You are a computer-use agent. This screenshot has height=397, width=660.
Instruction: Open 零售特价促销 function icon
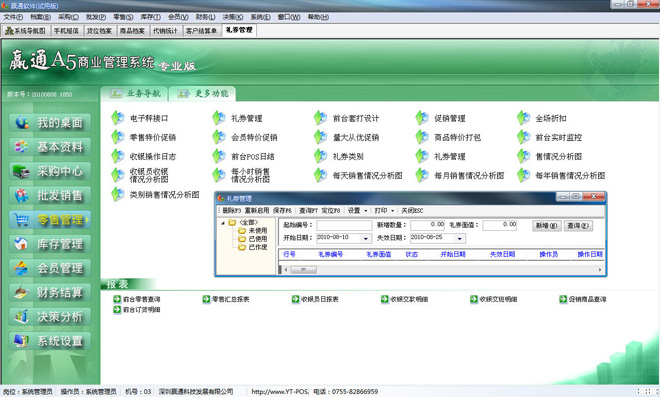pos(118,137)
